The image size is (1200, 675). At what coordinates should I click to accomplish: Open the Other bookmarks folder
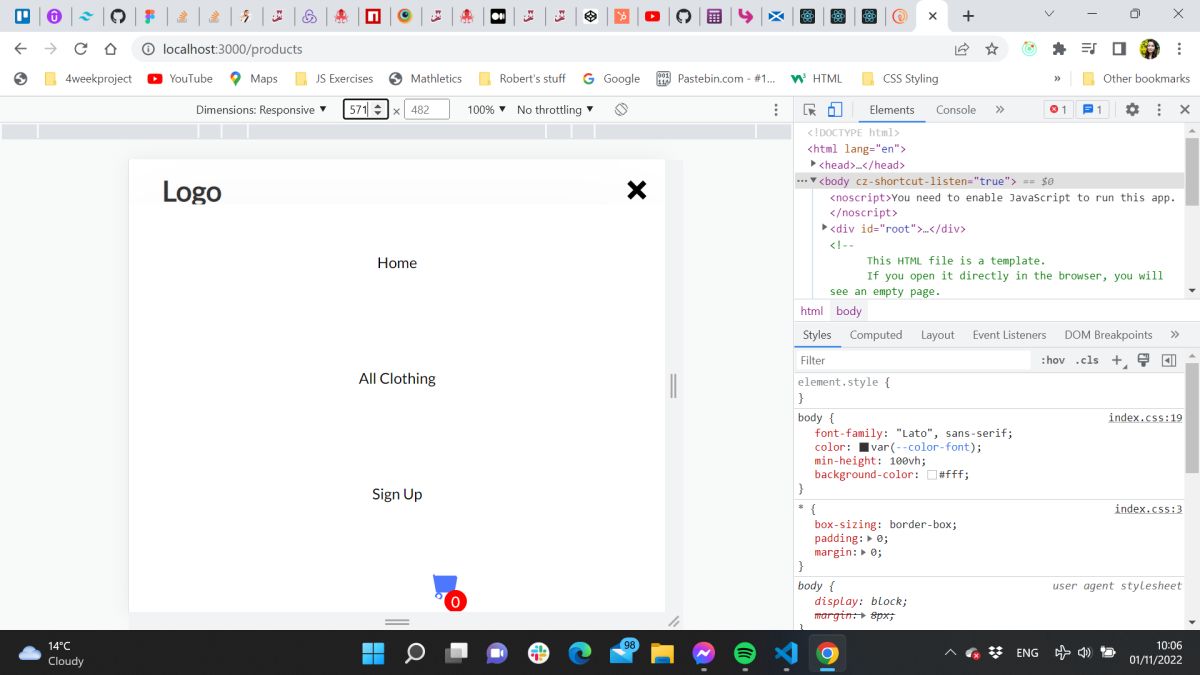pos(1136,78)
